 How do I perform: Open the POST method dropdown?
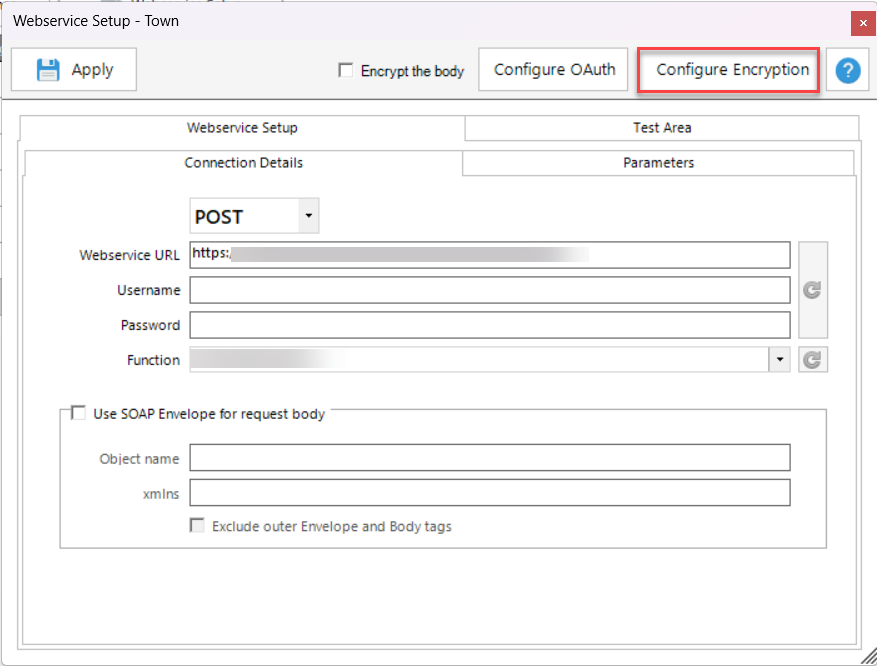pyautogui.click(x=308, y=216)
